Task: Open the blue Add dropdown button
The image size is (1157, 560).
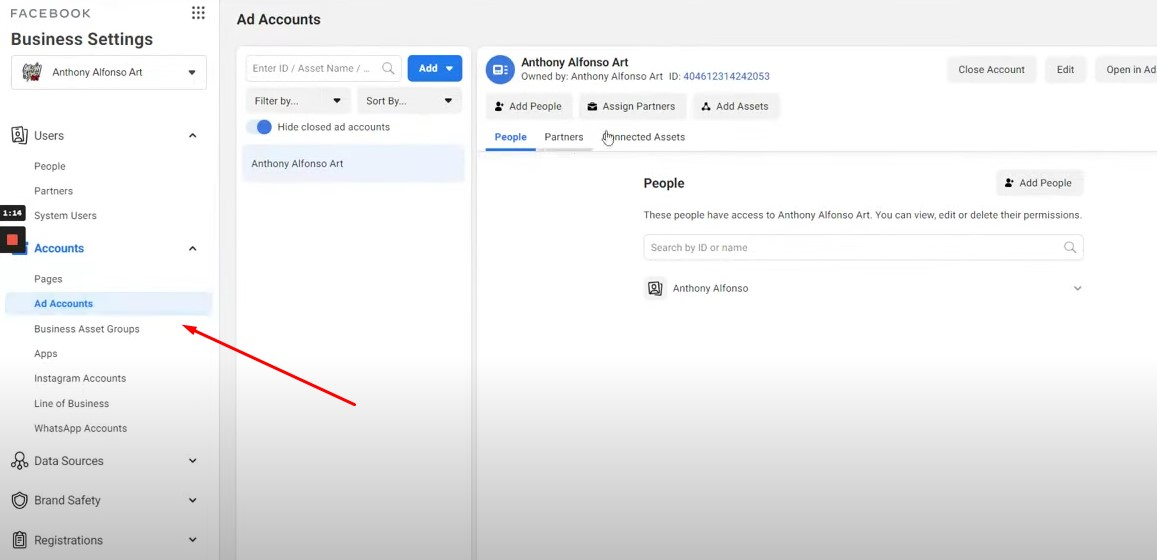Action: [x=435, y=68]
